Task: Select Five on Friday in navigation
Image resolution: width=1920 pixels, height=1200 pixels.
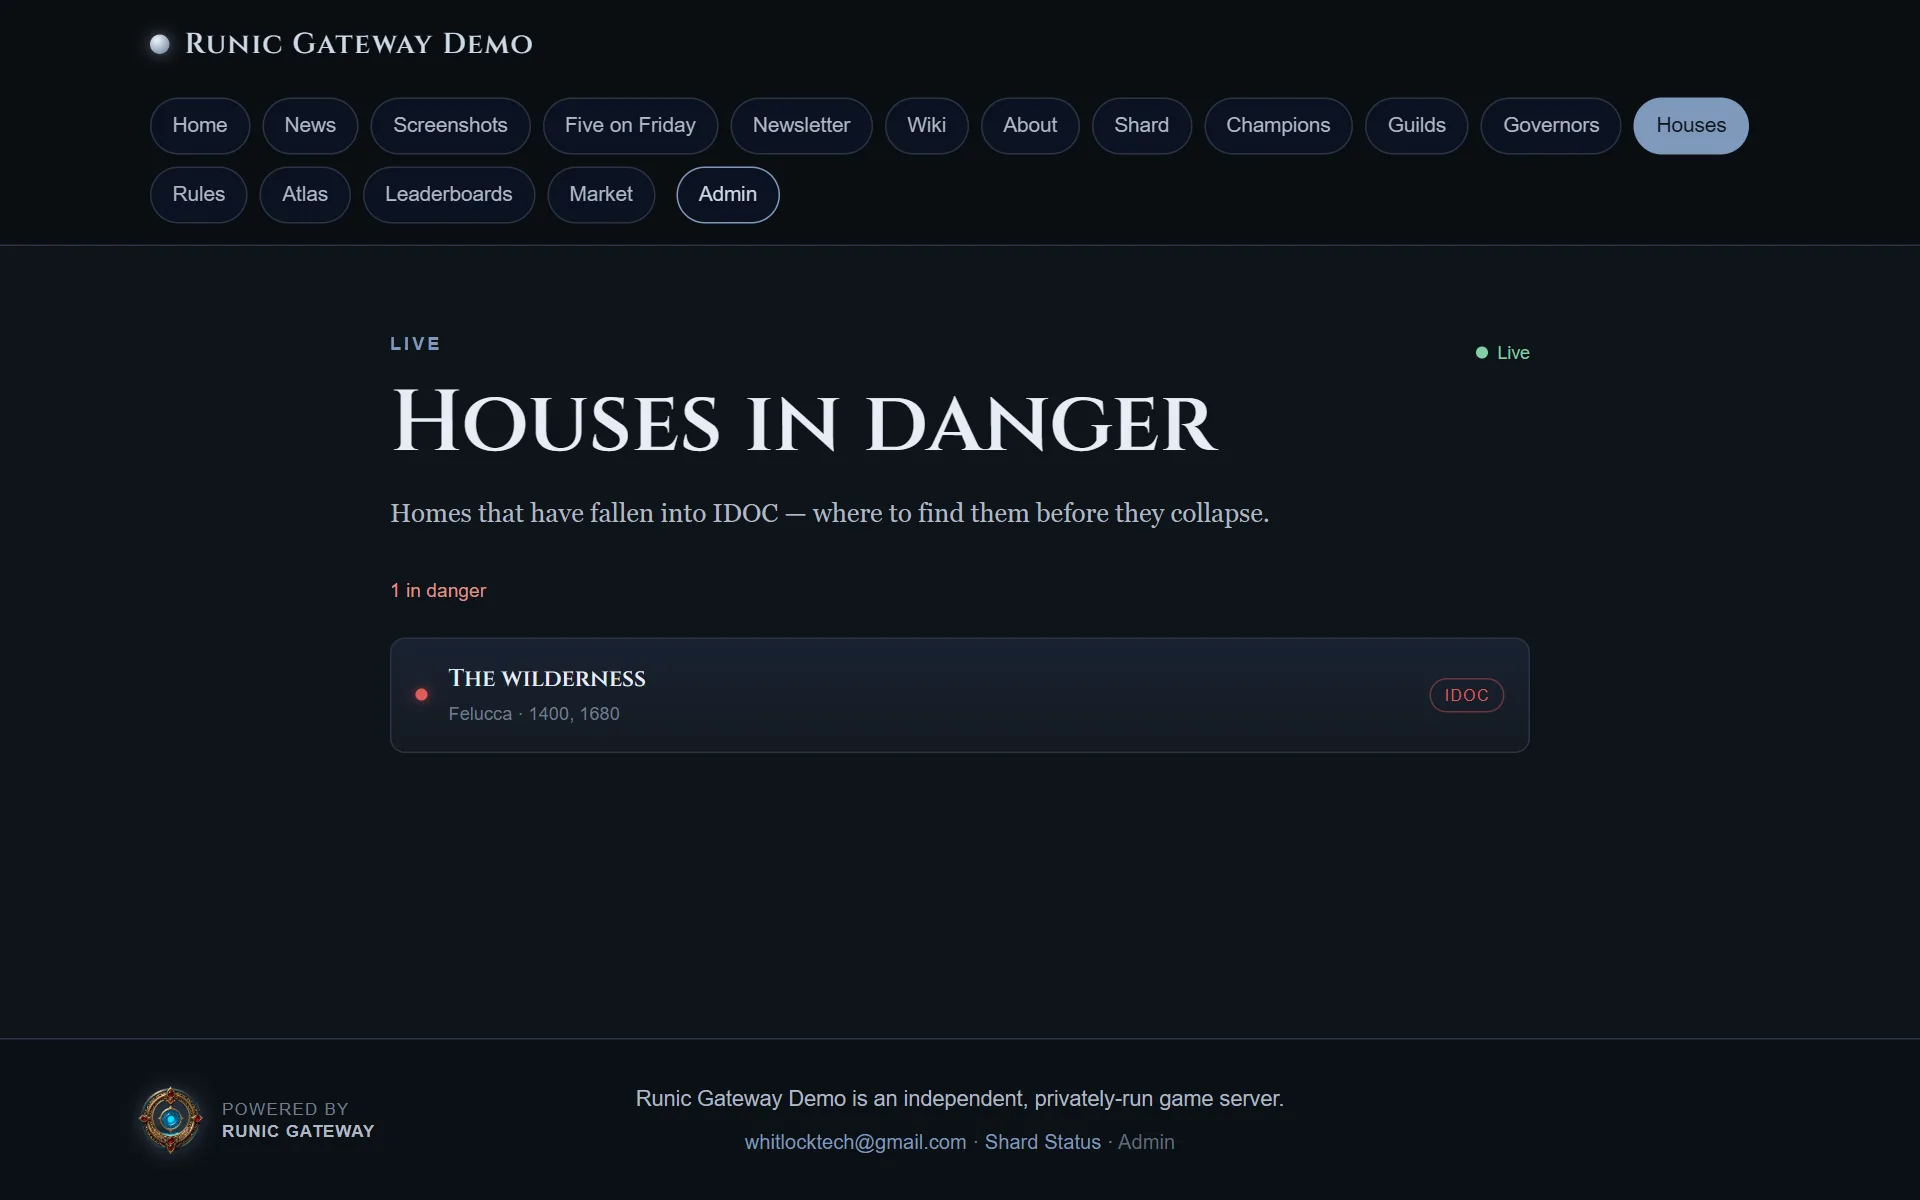Action: [x=630, y=126]
